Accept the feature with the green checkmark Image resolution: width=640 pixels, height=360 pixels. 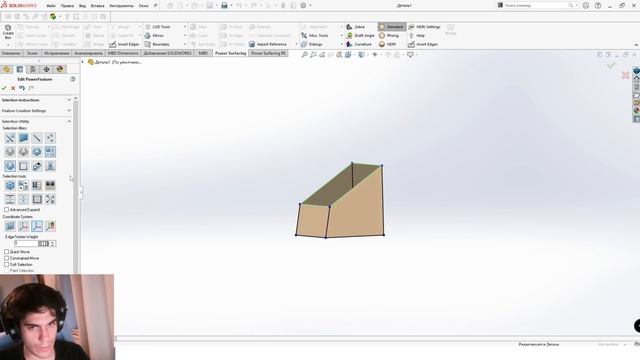coord(4,88)
